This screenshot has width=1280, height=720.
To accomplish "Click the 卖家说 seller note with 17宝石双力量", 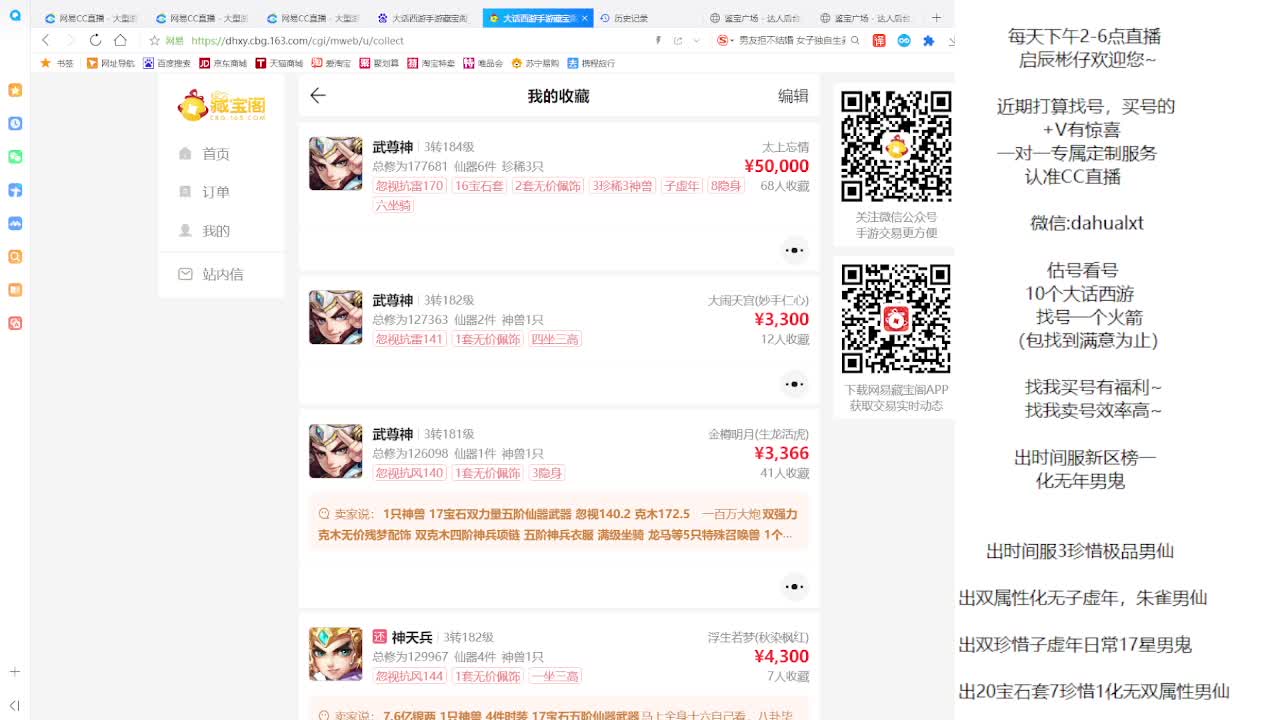I will click(559, 524).
